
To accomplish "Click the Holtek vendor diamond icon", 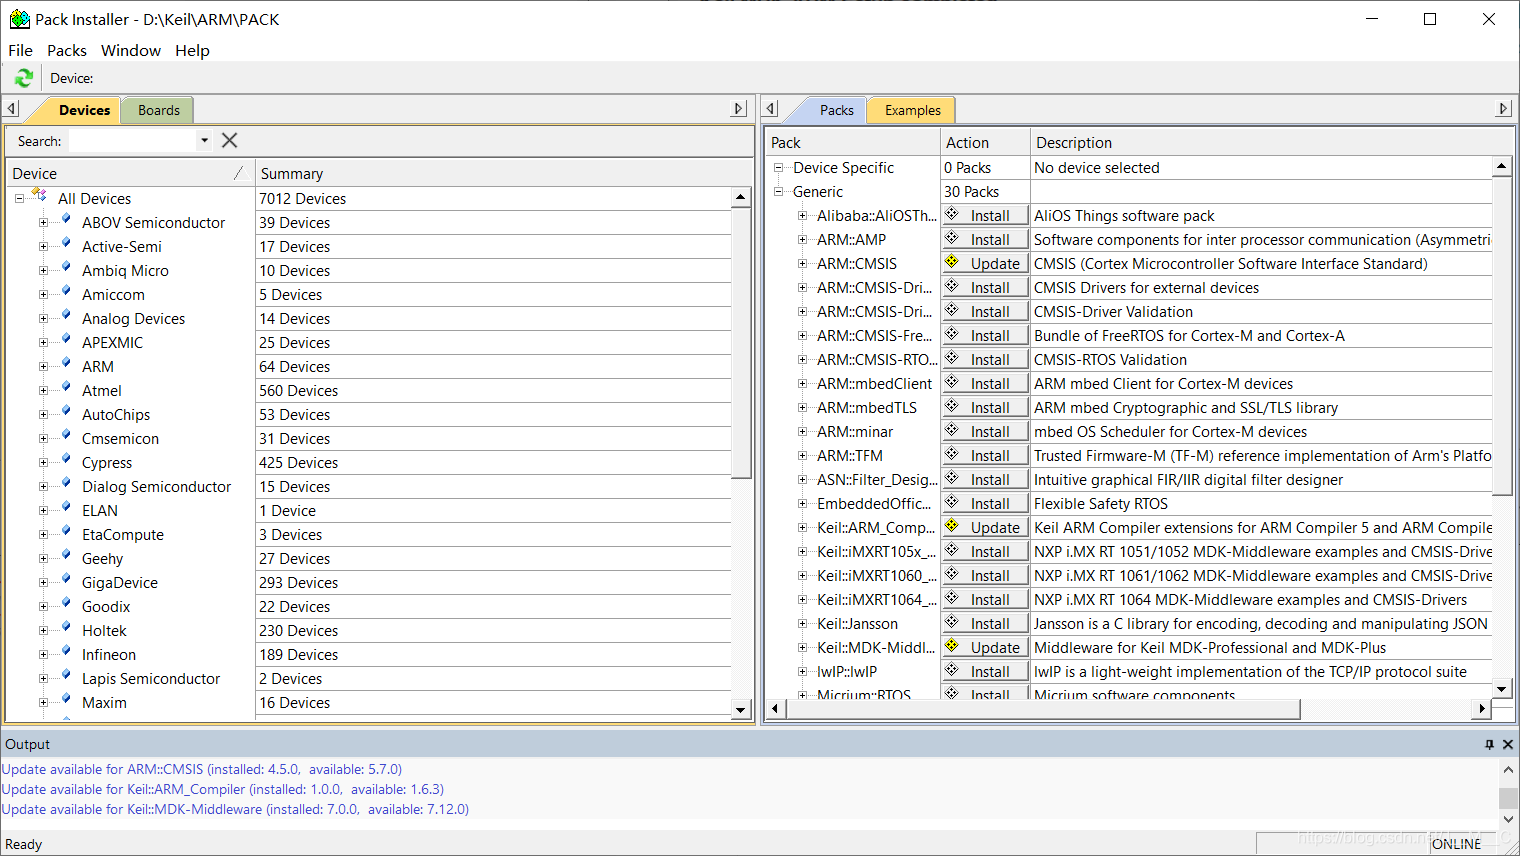I will pyautogui.click(x=66, y=628).
